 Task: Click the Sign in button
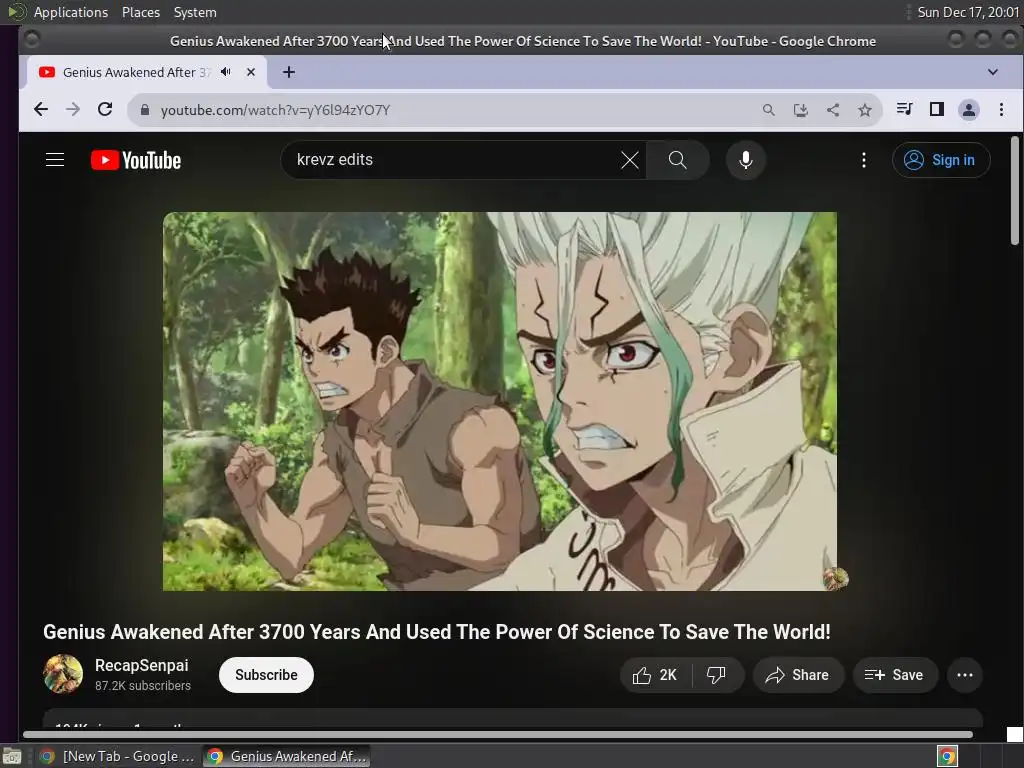tap(941, 160)
